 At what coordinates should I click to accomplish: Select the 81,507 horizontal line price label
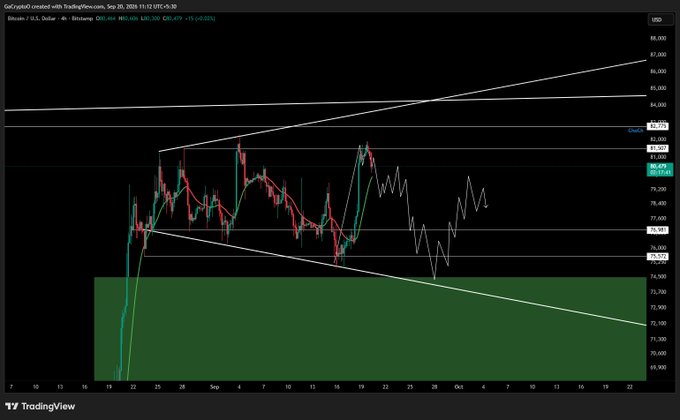coord(658,148)
